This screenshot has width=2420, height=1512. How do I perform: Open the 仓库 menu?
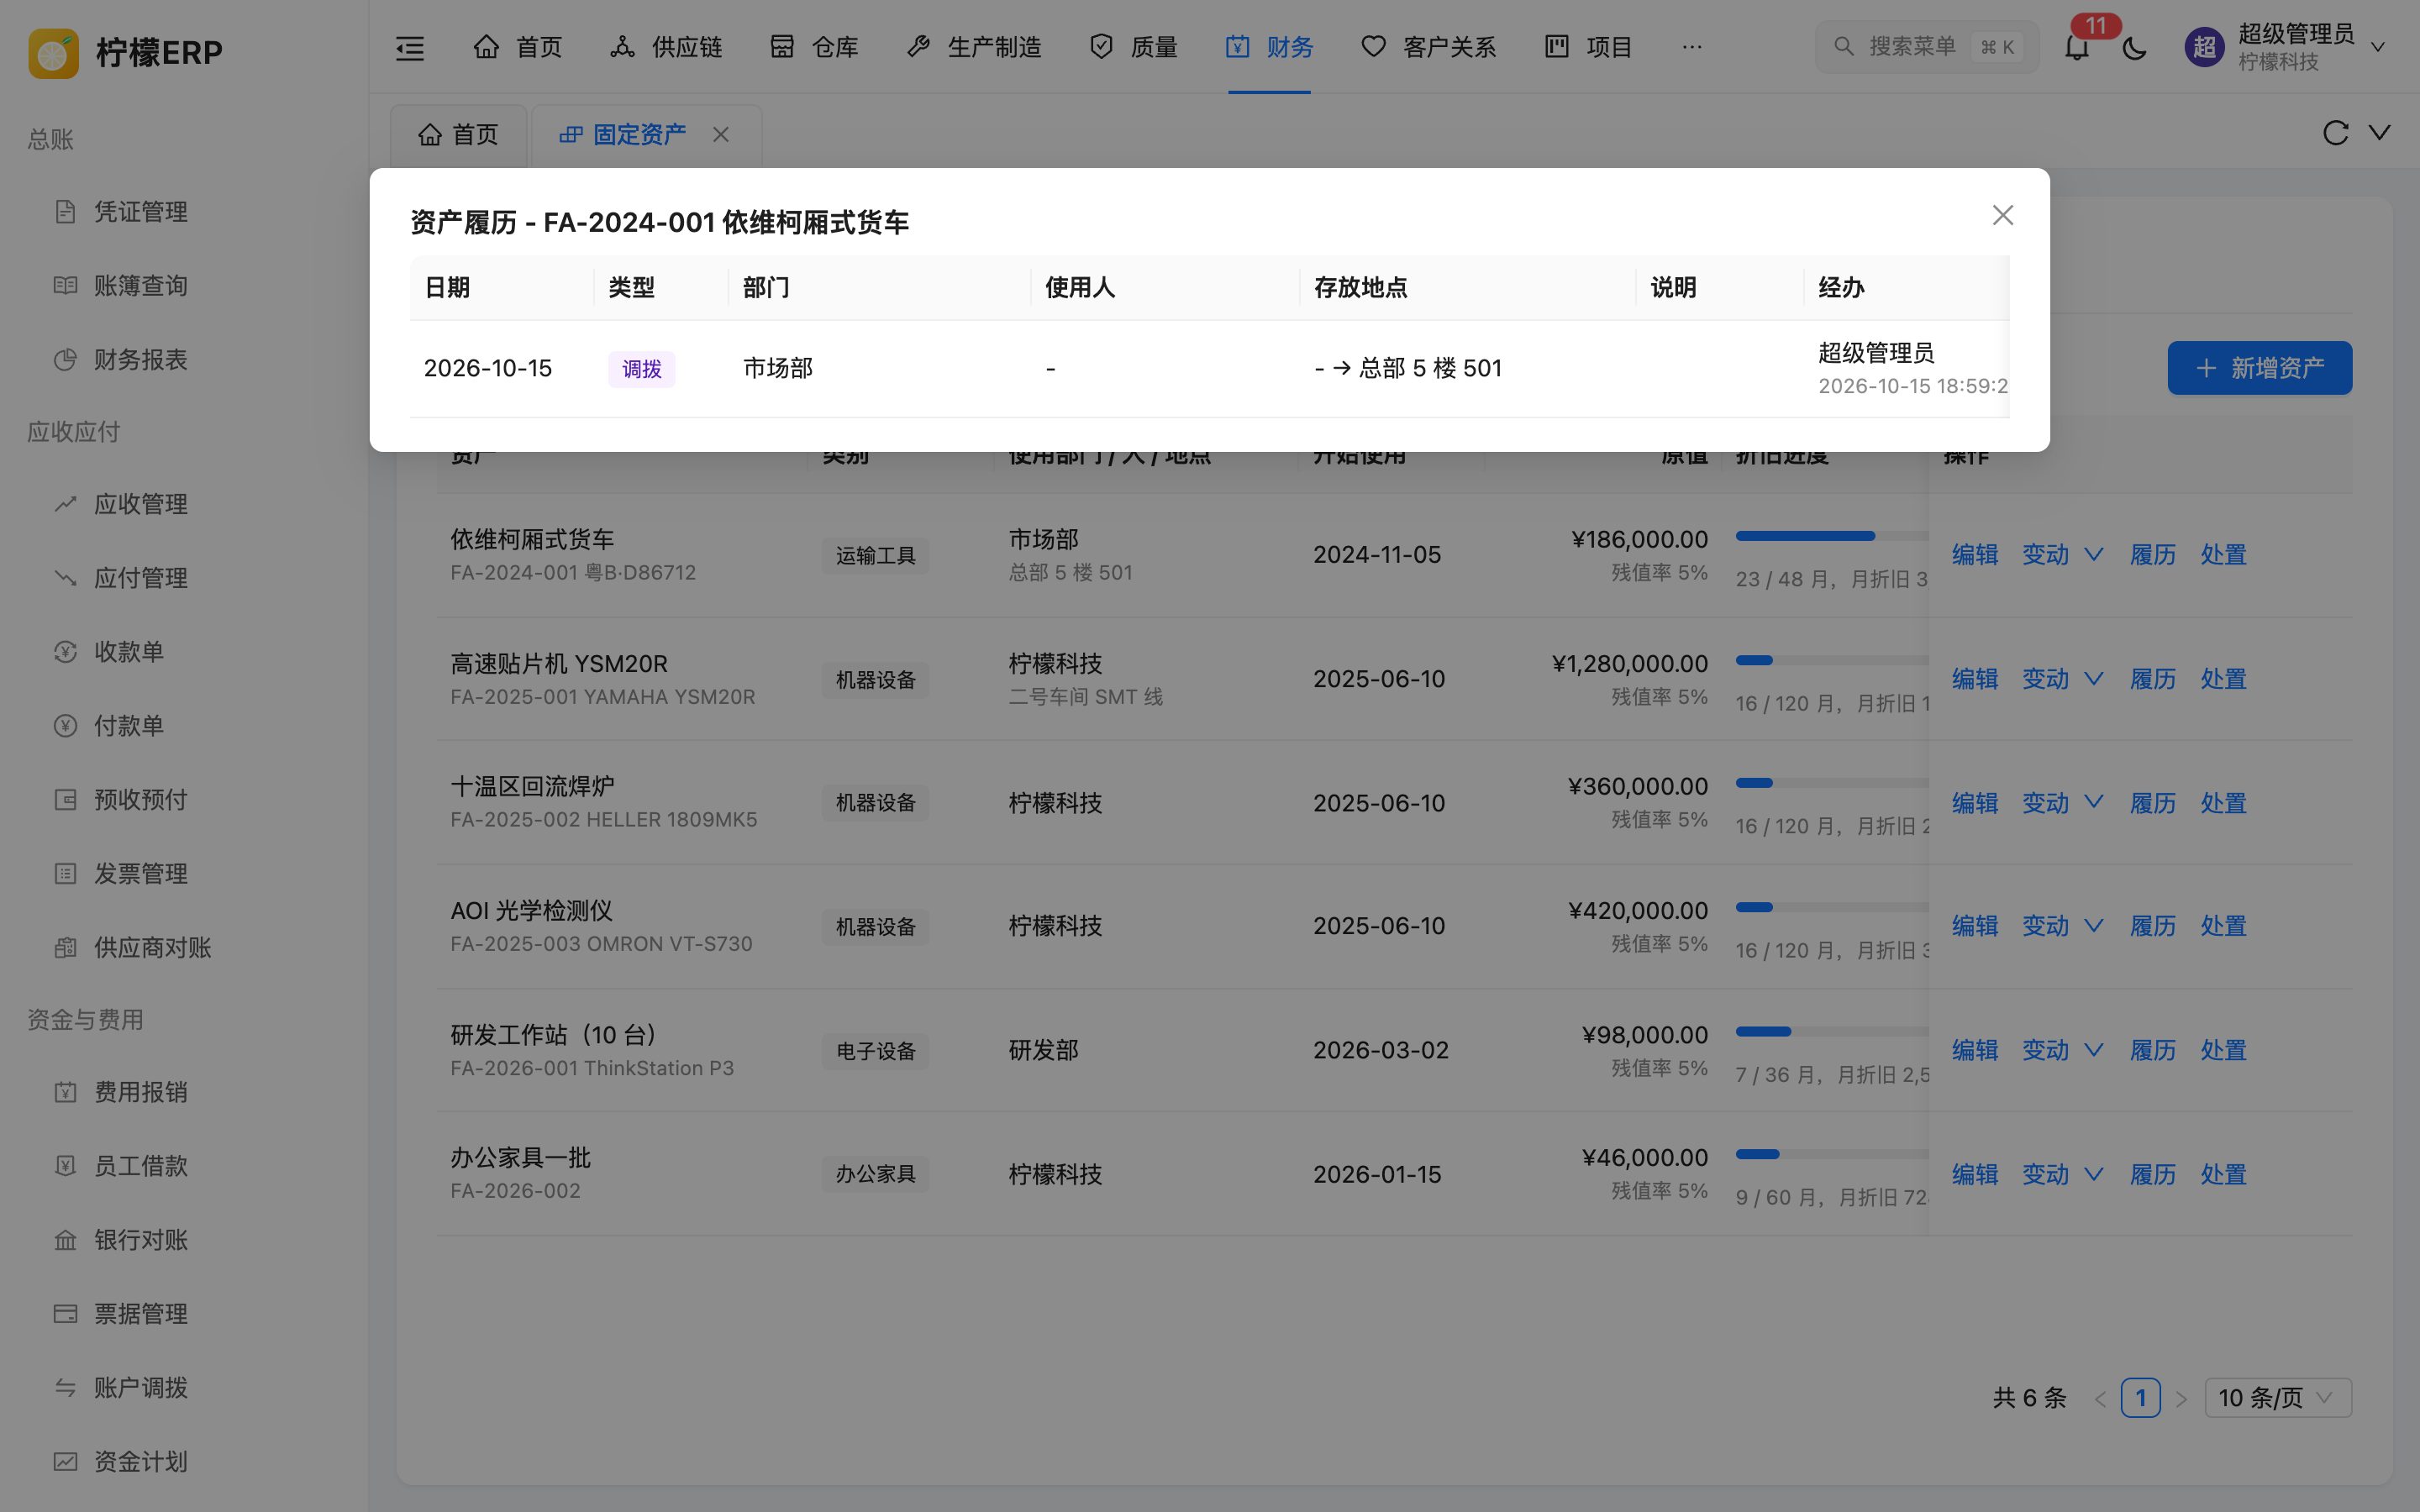[x=814, y=47]
